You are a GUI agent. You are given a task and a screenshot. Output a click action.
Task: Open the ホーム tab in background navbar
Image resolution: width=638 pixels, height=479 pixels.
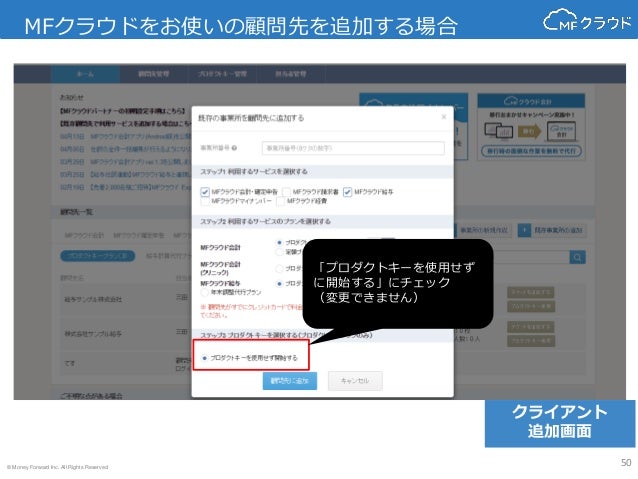click(x=85, y=74)
